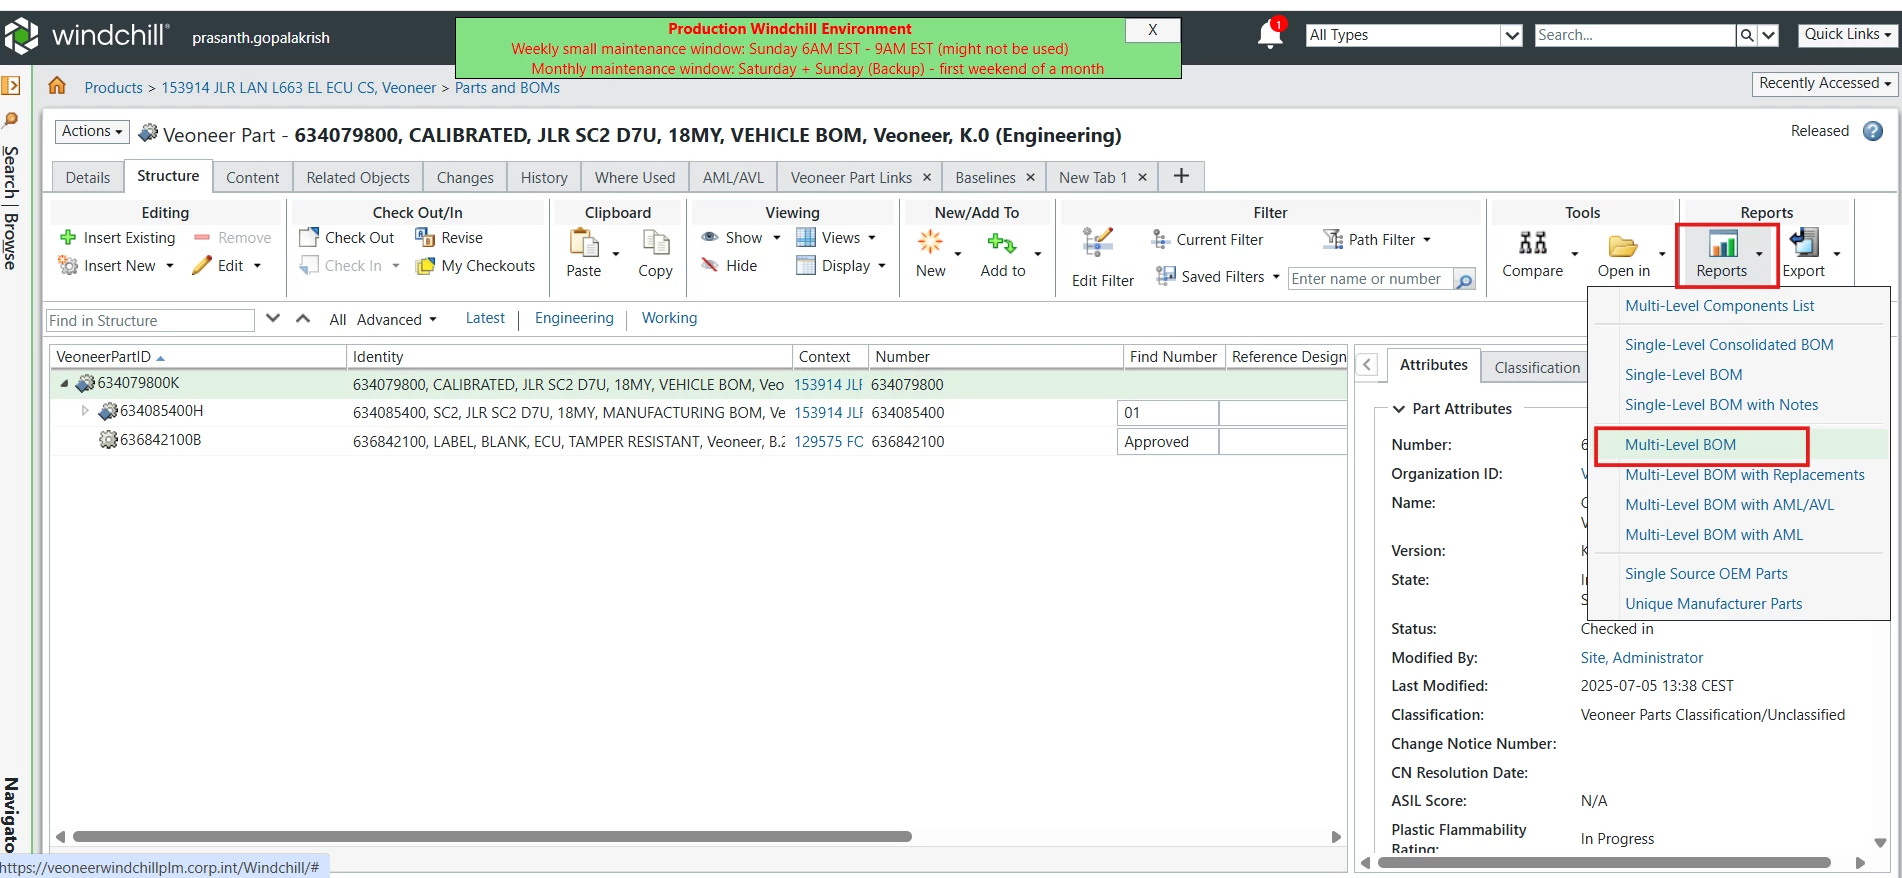Screen dimensions: 1902x878
Task: Open the Actions menu dropdown
Action: (x=91, y=131)
